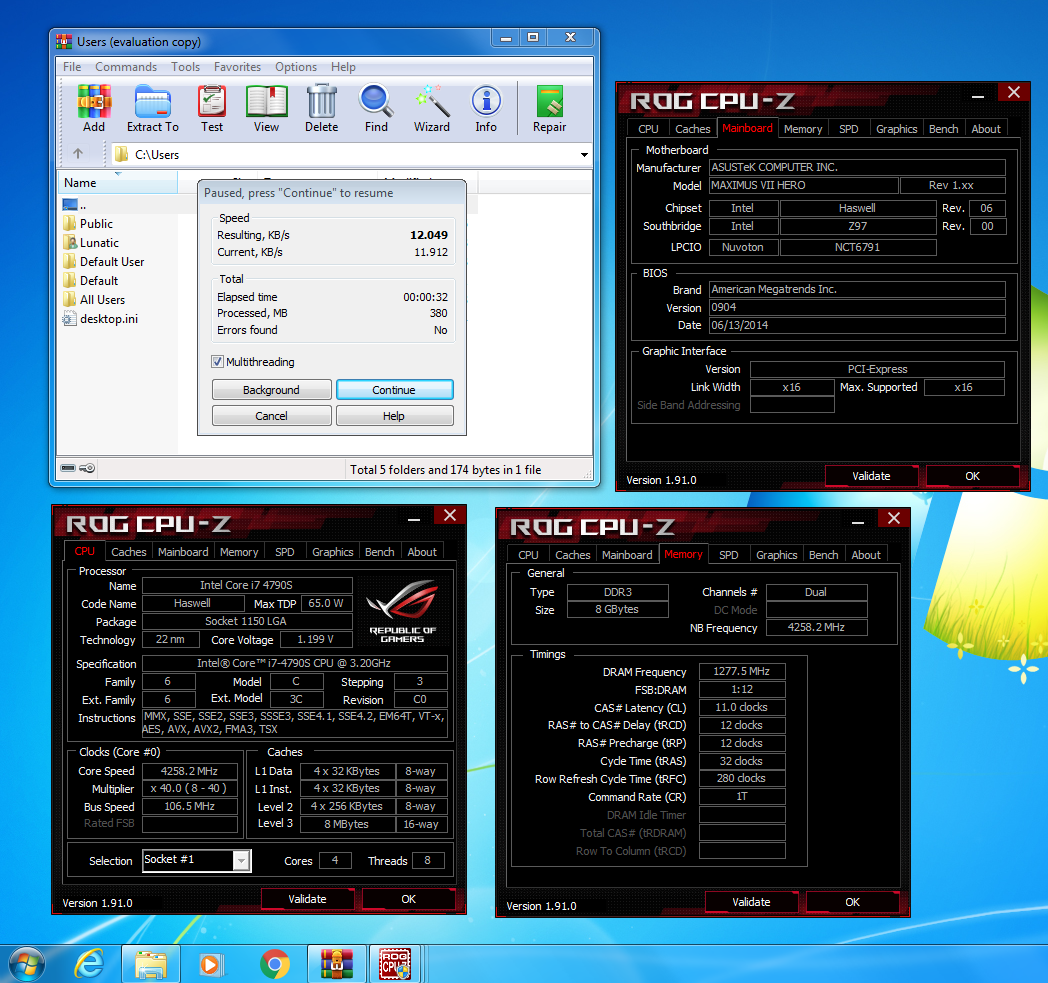Click Validate in the Mainboard window
The width and height of the screenshot is (1048, 983).
point(872,476)
